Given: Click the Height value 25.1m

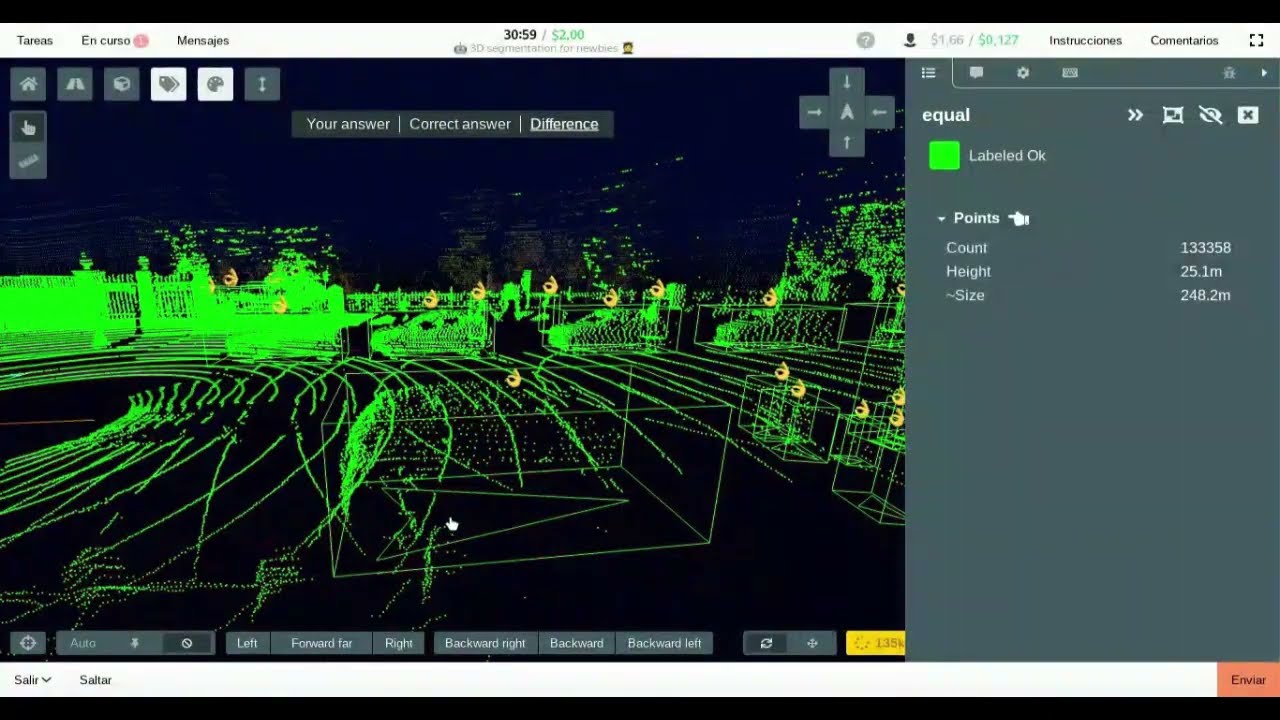Looking at the screenshot, I should 1201,271.
